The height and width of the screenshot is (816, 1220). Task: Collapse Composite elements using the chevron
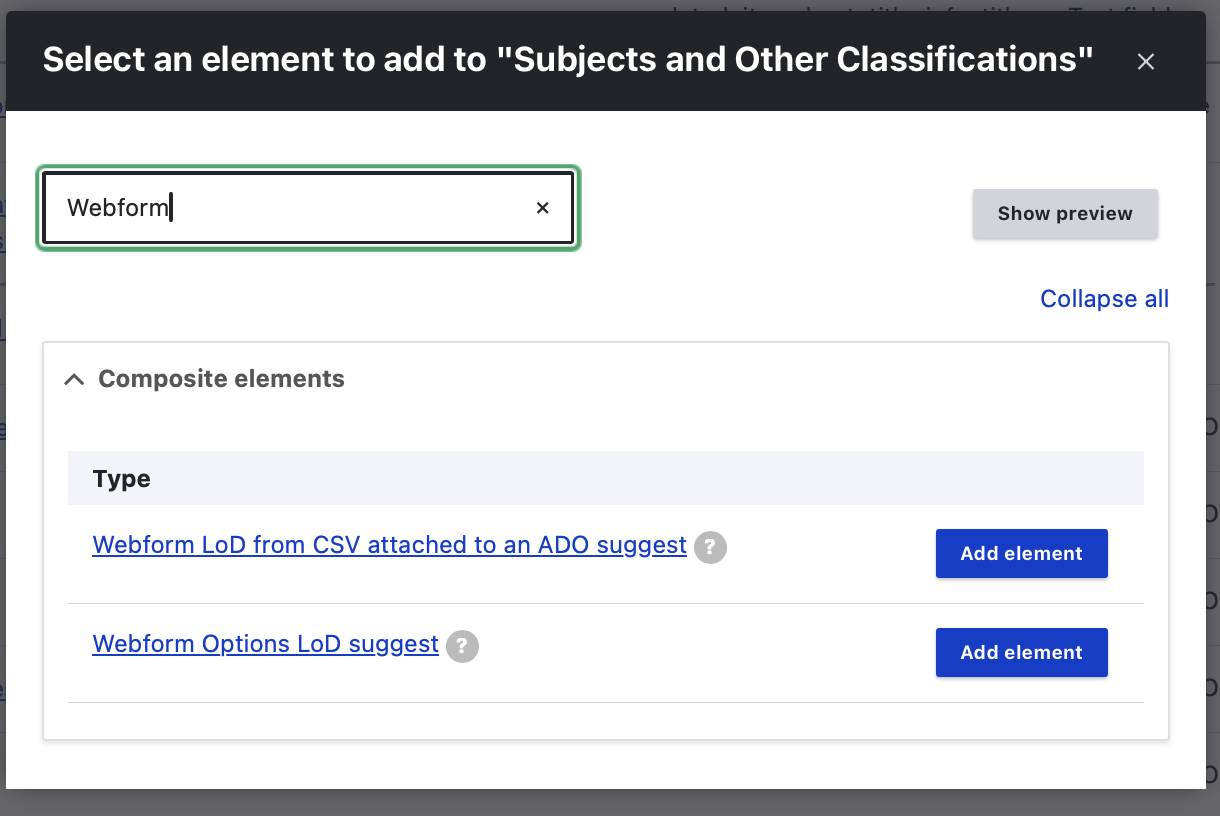pyautogui.click(x=74, y=380)
